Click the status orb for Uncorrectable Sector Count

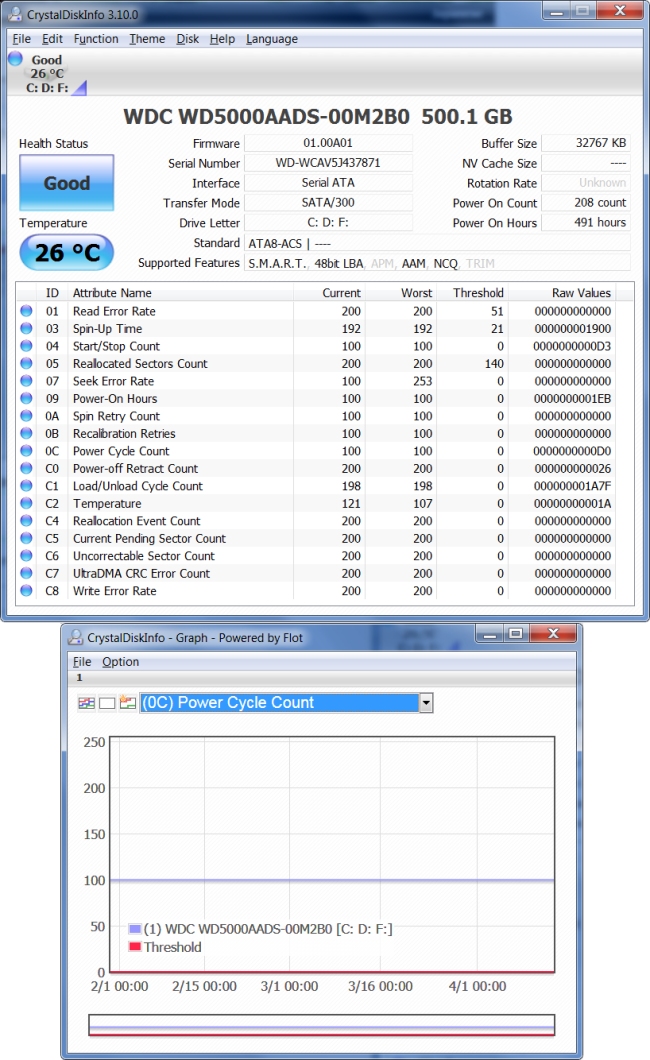pos(26,556)
